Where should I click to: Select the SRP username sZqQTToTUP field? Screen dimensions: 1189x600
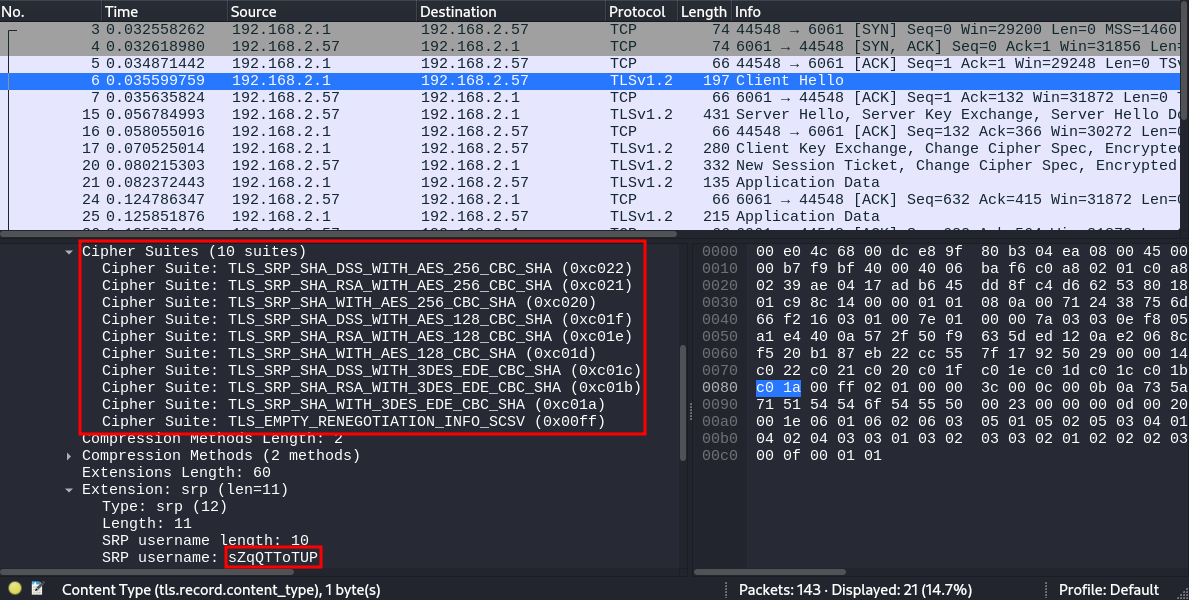[x=272, y=557]
